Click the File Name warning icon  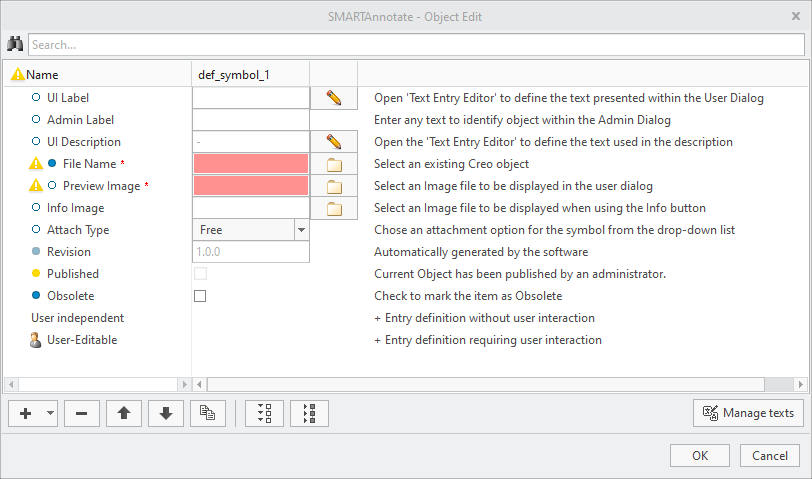tap(35, 164)
